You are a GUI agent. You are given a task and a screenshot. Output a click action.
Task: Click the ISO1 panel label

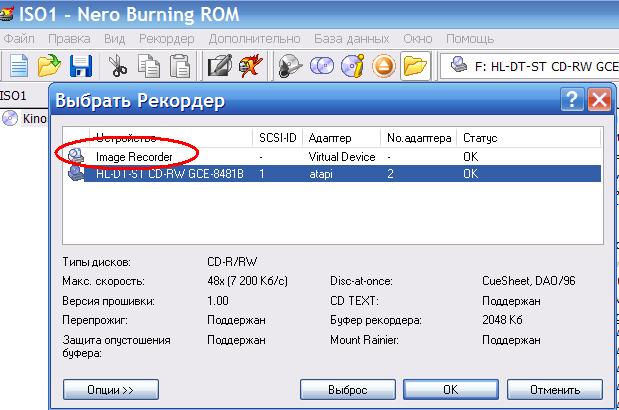coord(13,95)
